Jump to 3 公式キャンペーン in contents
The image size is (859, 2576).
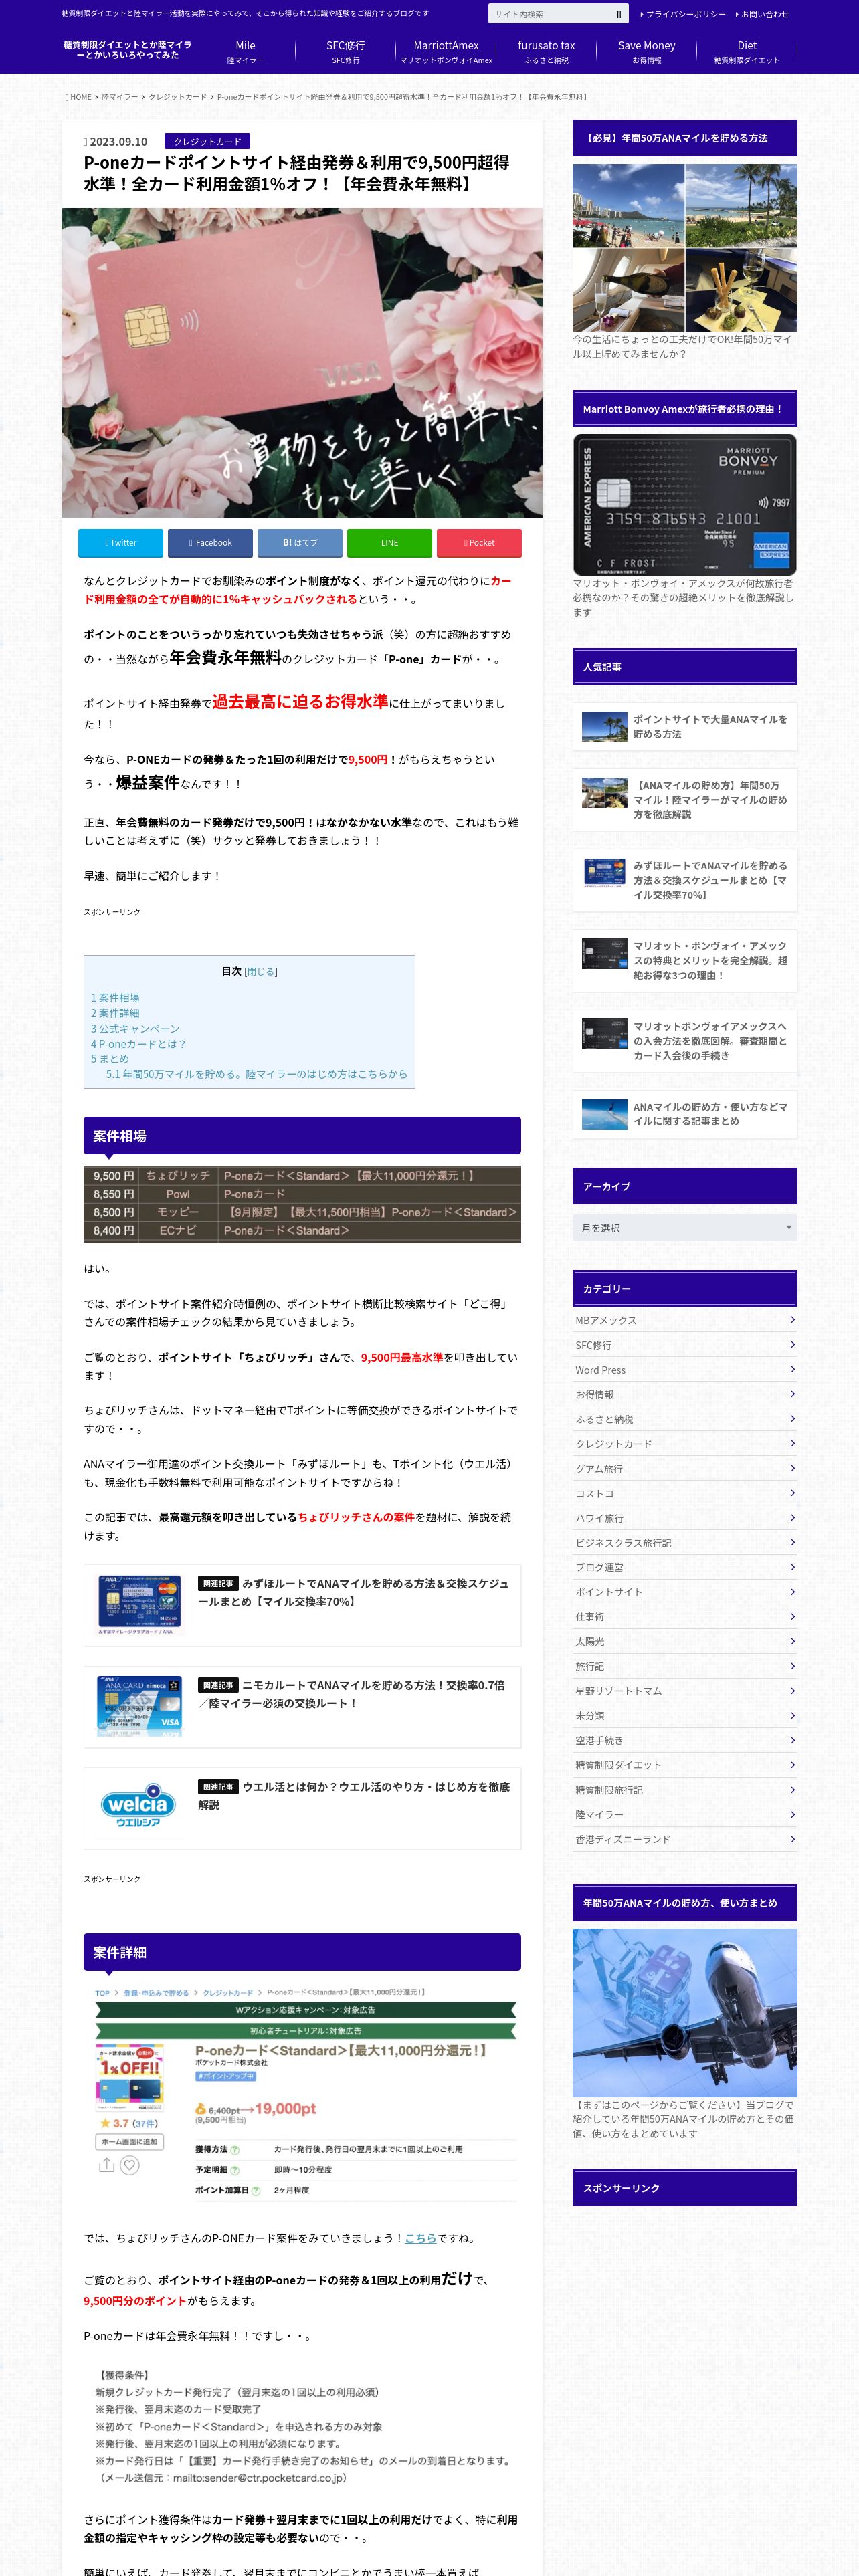tap(135, 1028)
